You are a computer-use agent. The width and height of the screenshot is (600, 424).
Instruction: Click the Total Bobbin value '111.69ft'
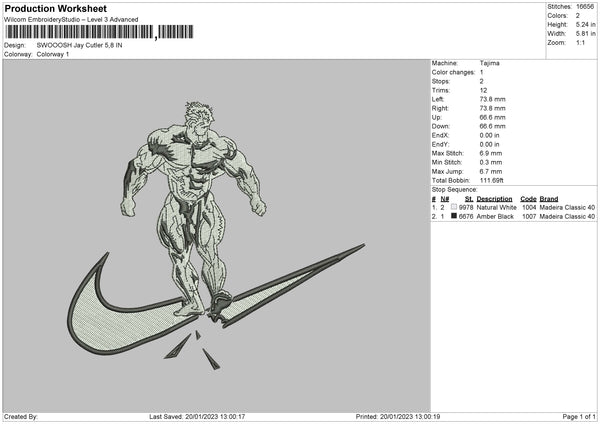pyautogui.click(x=492, y=180)
